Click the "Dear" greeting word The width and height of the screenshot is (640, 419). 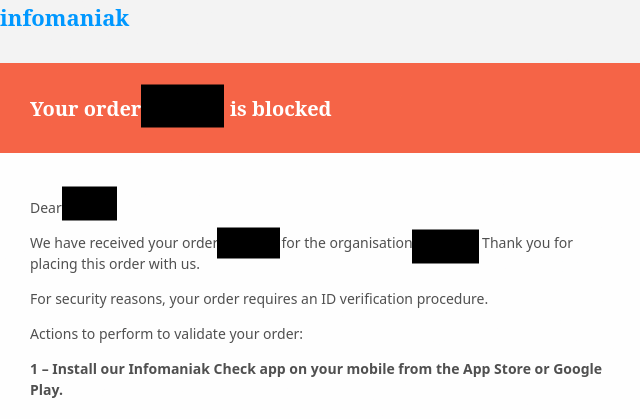pos(46,208)
